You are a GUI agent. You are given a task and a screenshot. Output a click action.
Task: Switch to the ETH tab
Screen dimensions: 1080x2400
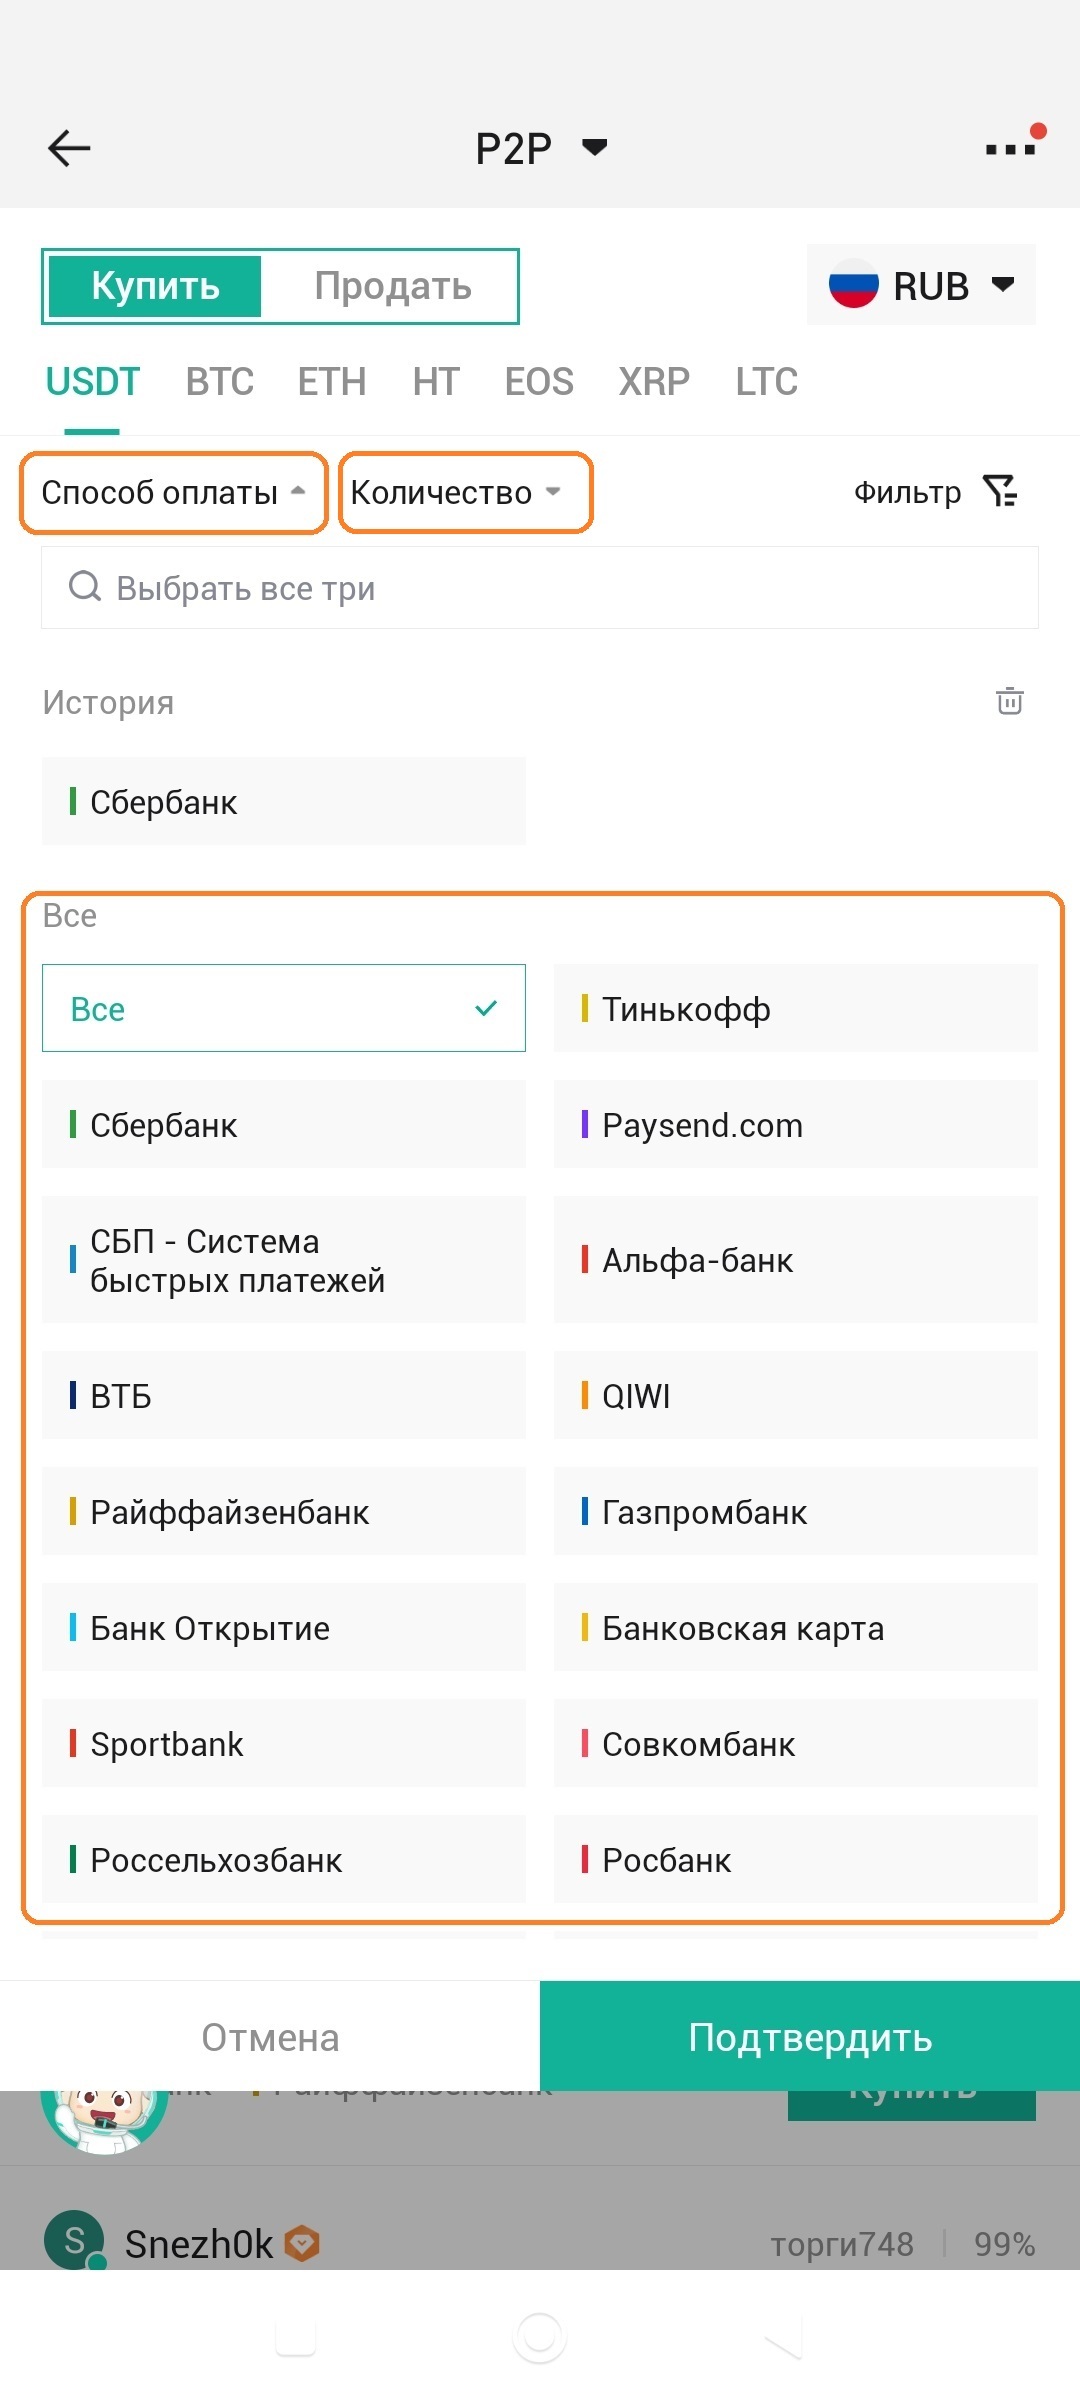(332, 382)
